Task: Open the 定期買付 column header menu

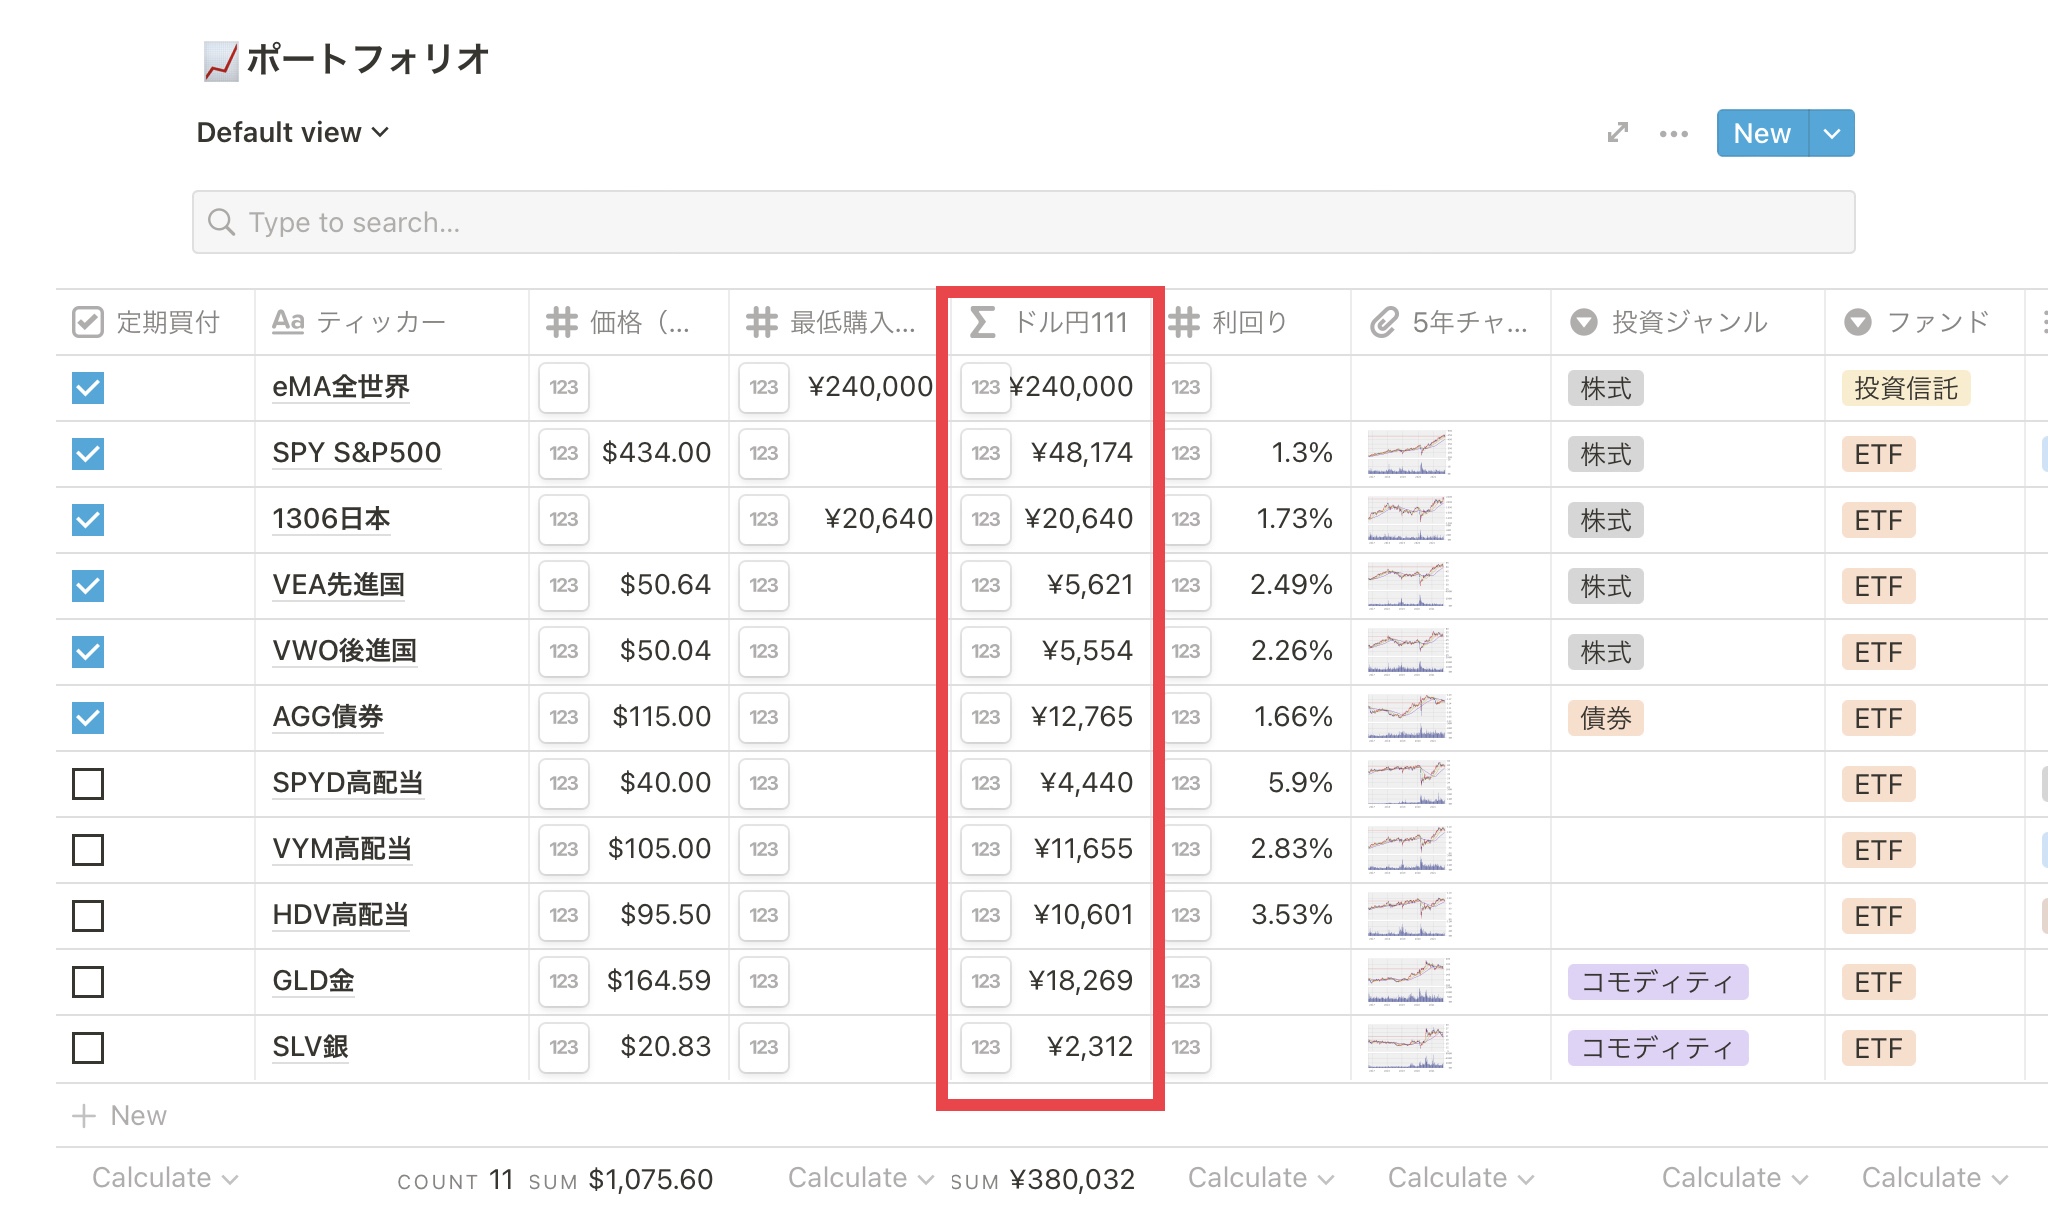Action: (x=156, y=322)
